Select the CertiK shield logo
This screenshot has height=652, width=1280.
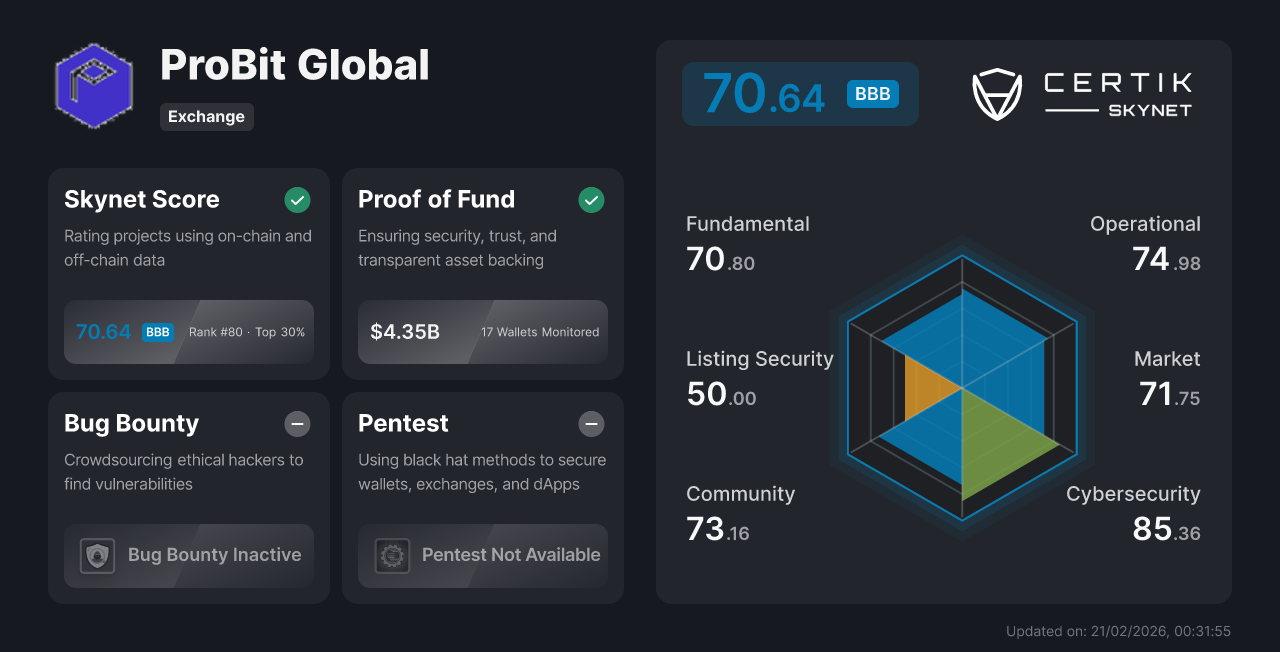coord(996,94)
